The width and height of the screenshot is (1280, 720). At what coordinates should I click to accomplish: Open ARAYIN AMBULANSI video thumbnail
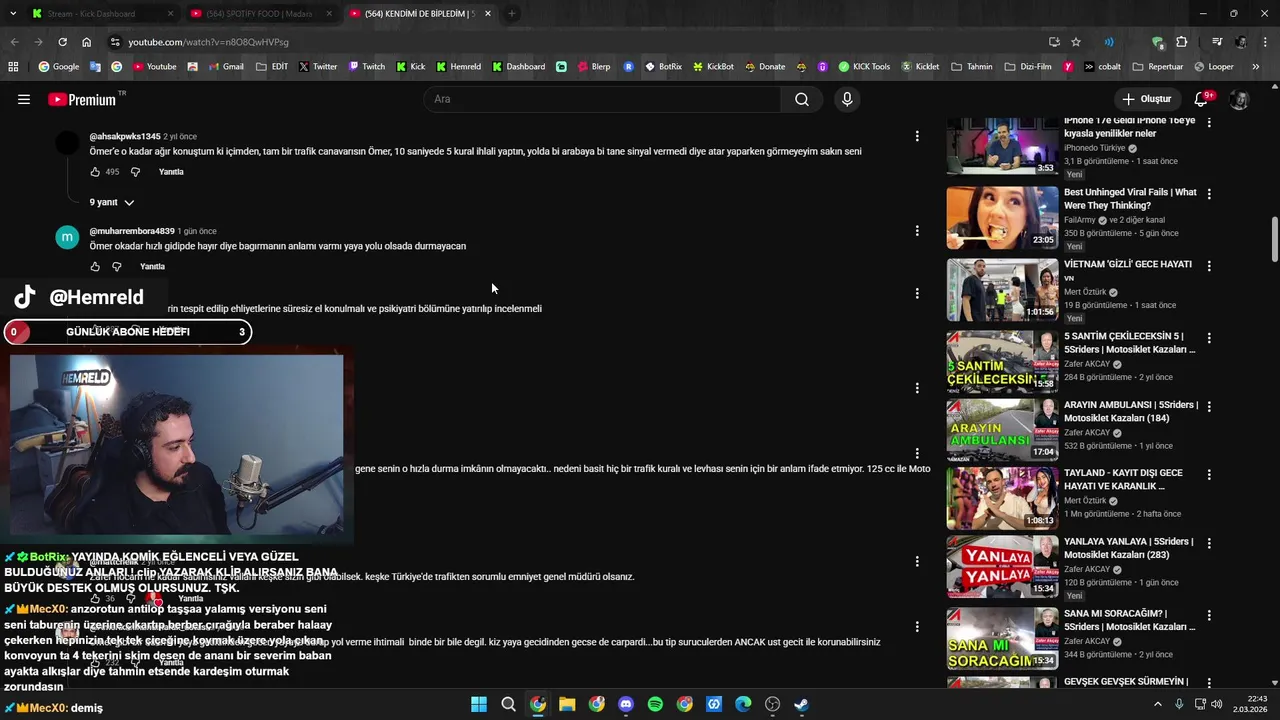1002,430
